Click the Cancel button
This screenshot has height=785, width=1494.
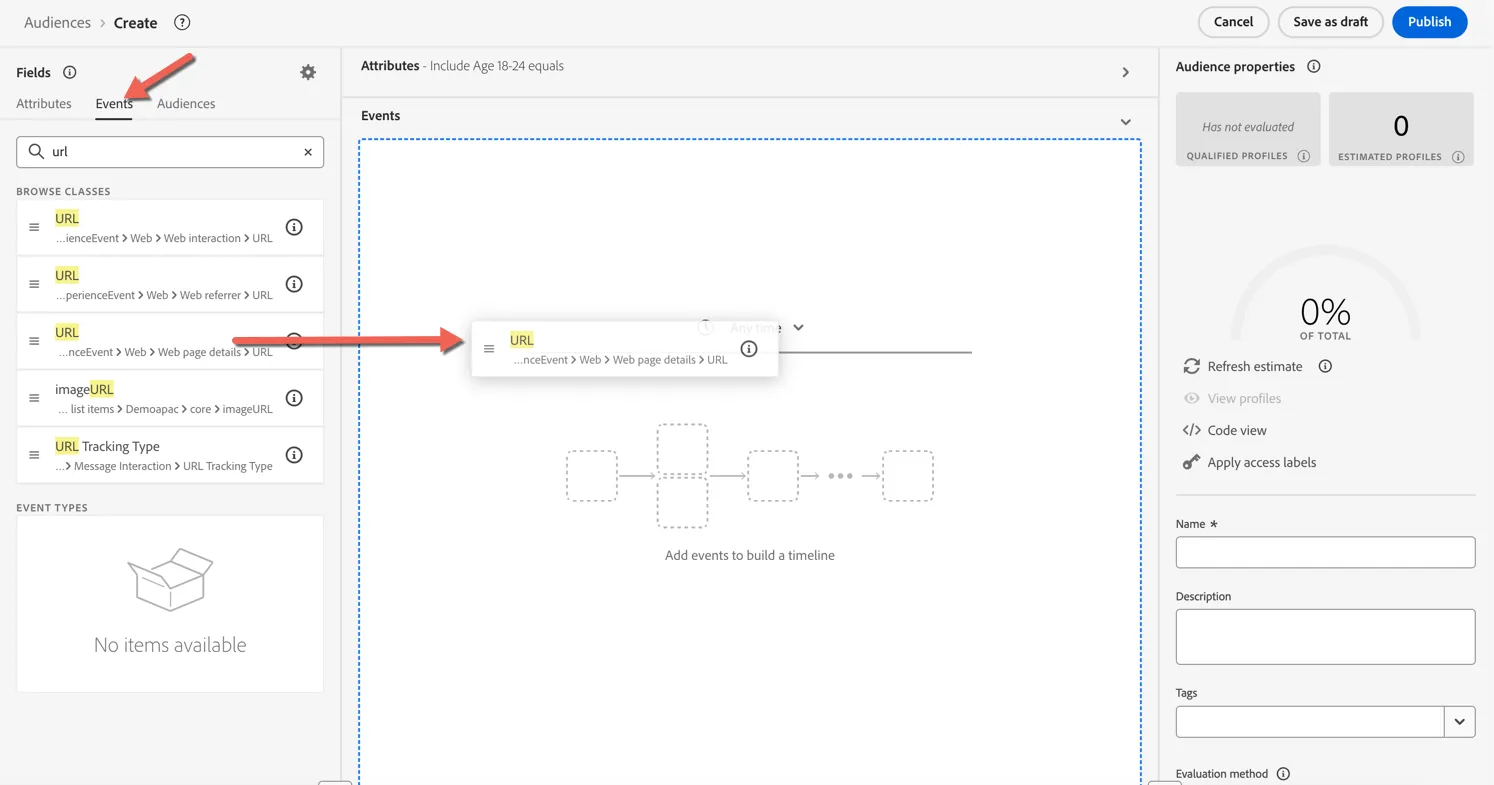click(1233, 22)
